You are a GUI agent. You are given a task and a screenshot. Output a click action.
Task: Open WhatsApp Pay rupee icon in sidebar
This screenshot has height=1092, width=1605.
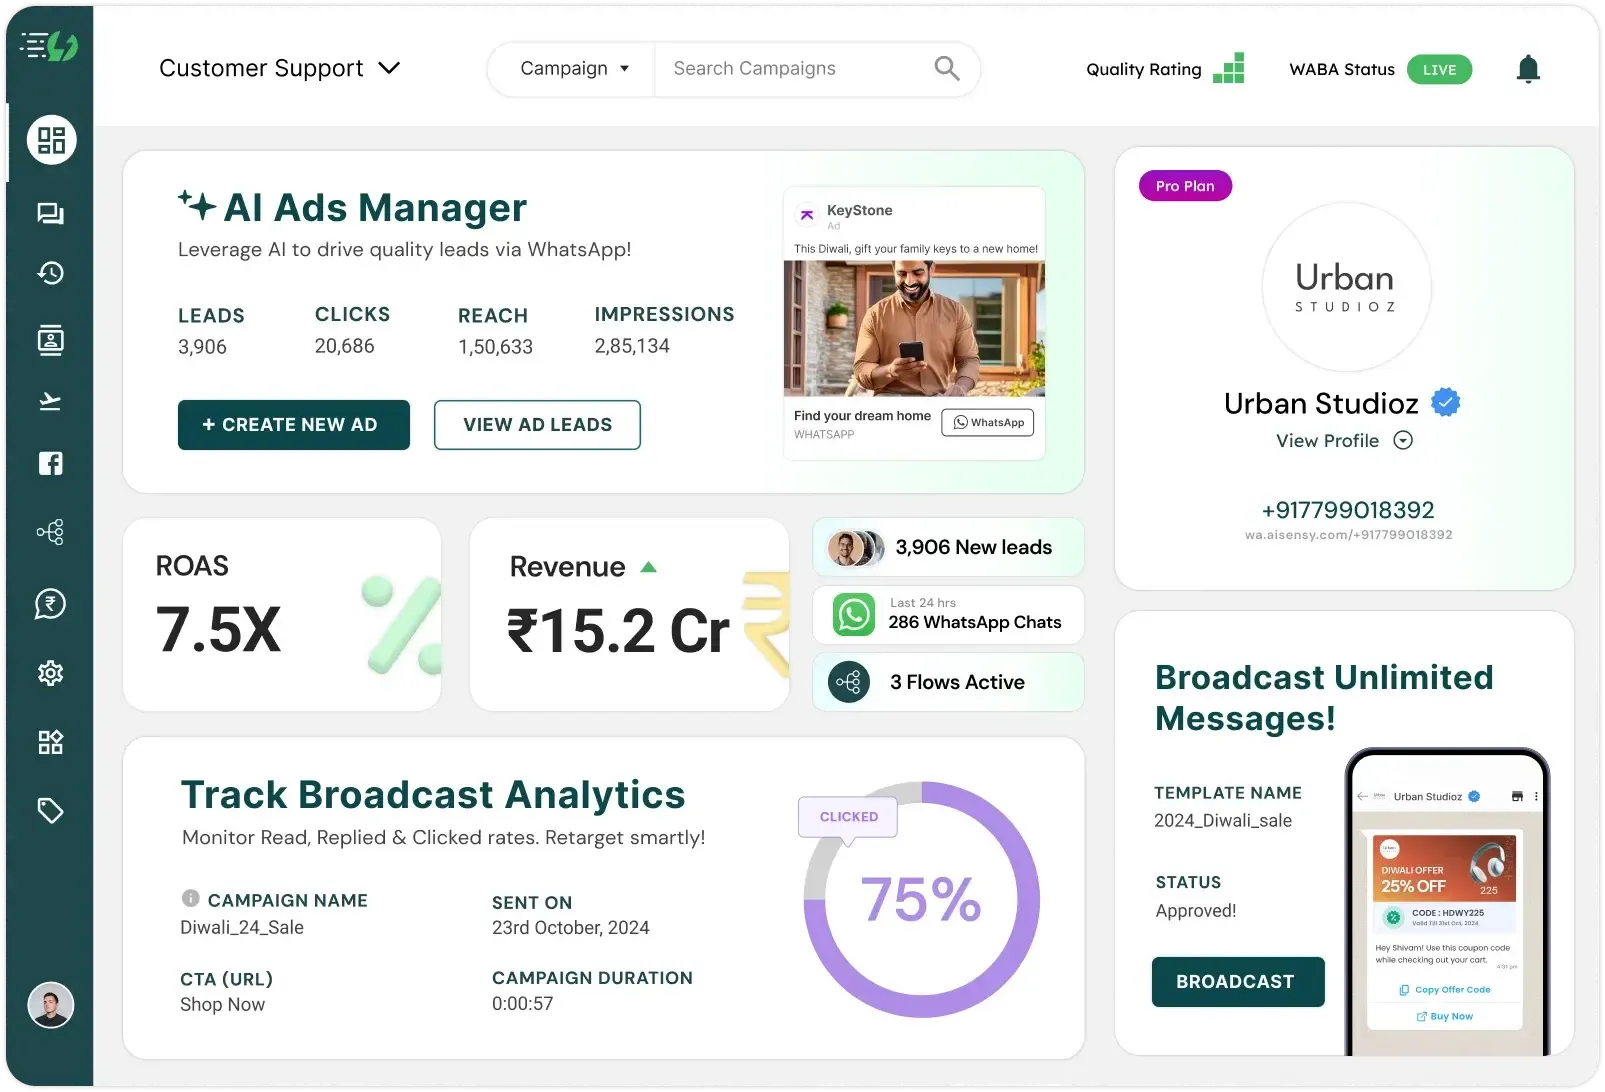tap(51, 603)
